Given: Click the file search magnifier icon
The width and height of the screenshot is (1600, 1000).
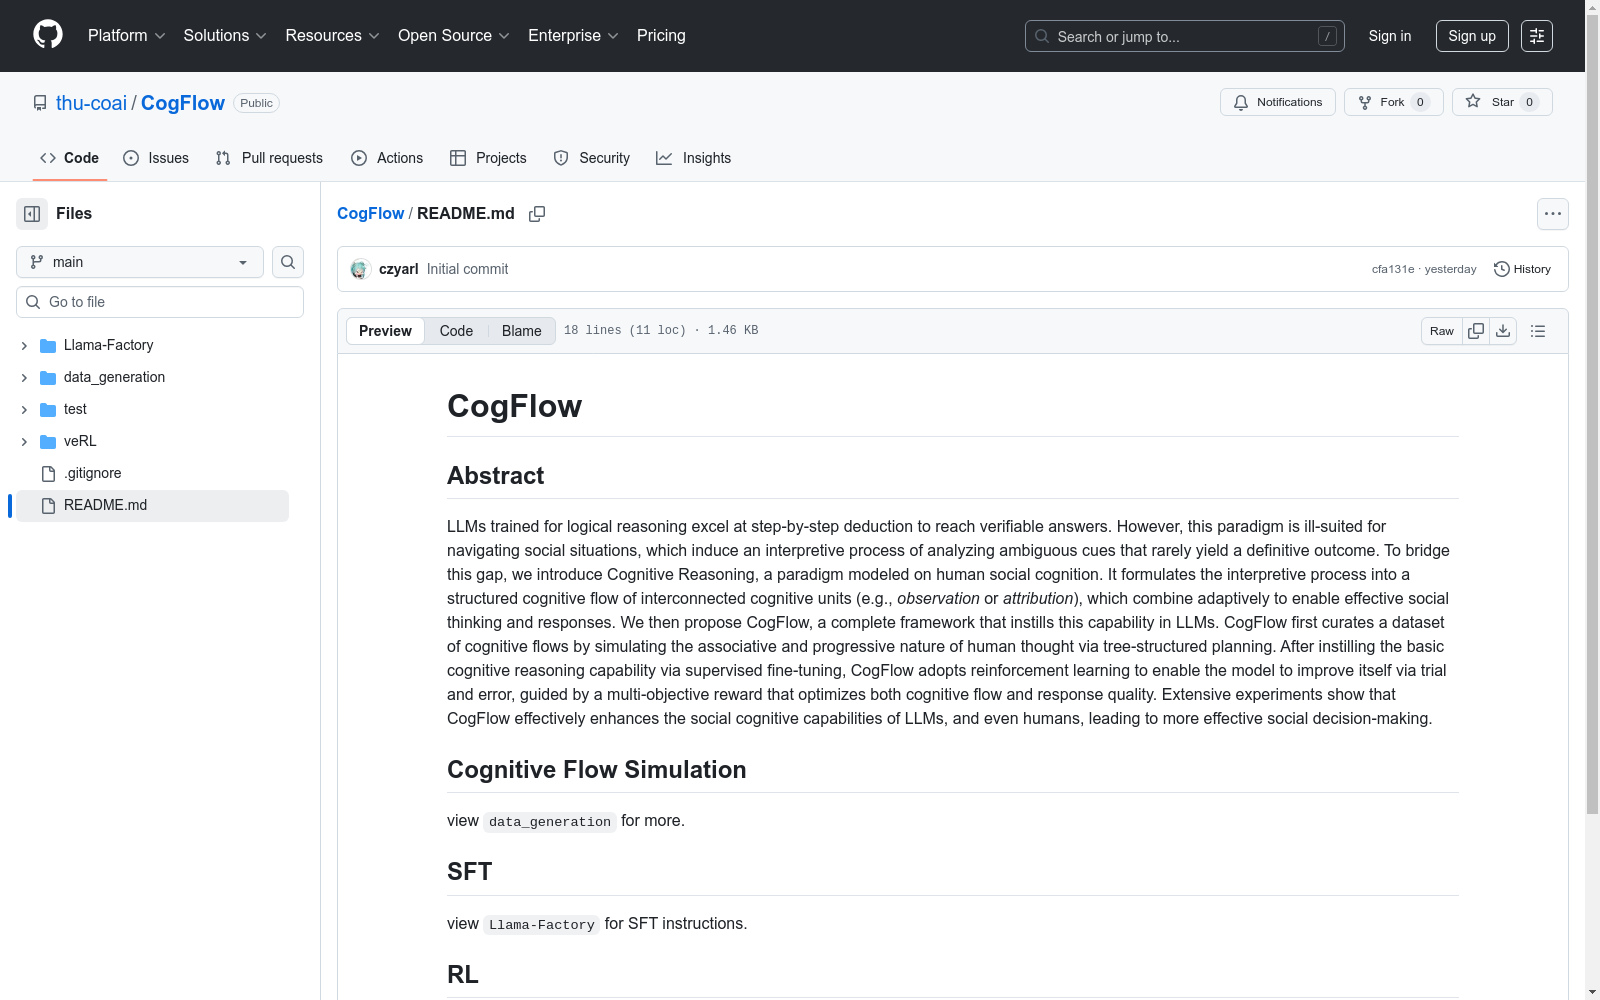Looking at the screenshot, I should pos(288,262).
